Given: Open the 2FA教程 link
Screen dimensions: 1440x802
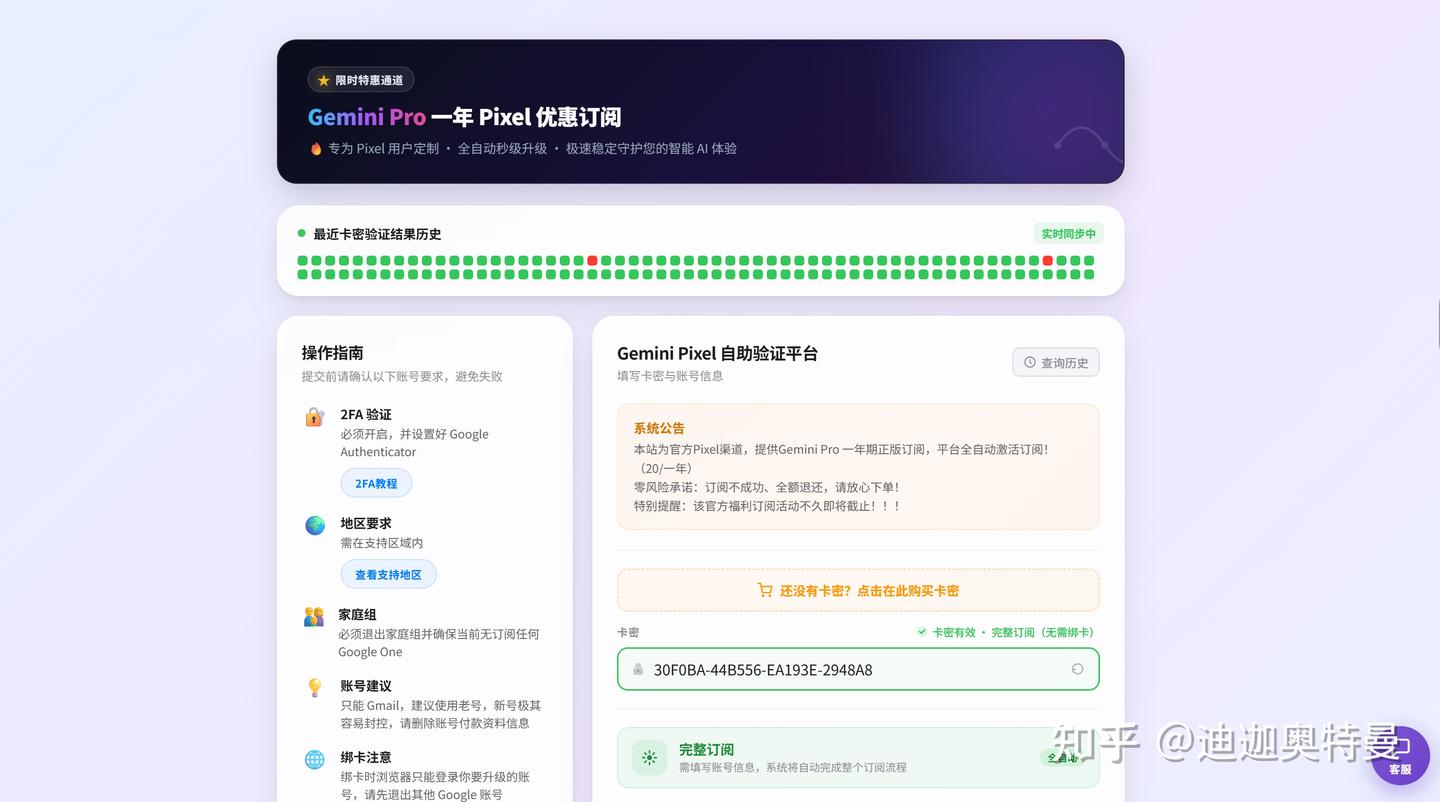Looking at the screenshot, I should 376,483.
